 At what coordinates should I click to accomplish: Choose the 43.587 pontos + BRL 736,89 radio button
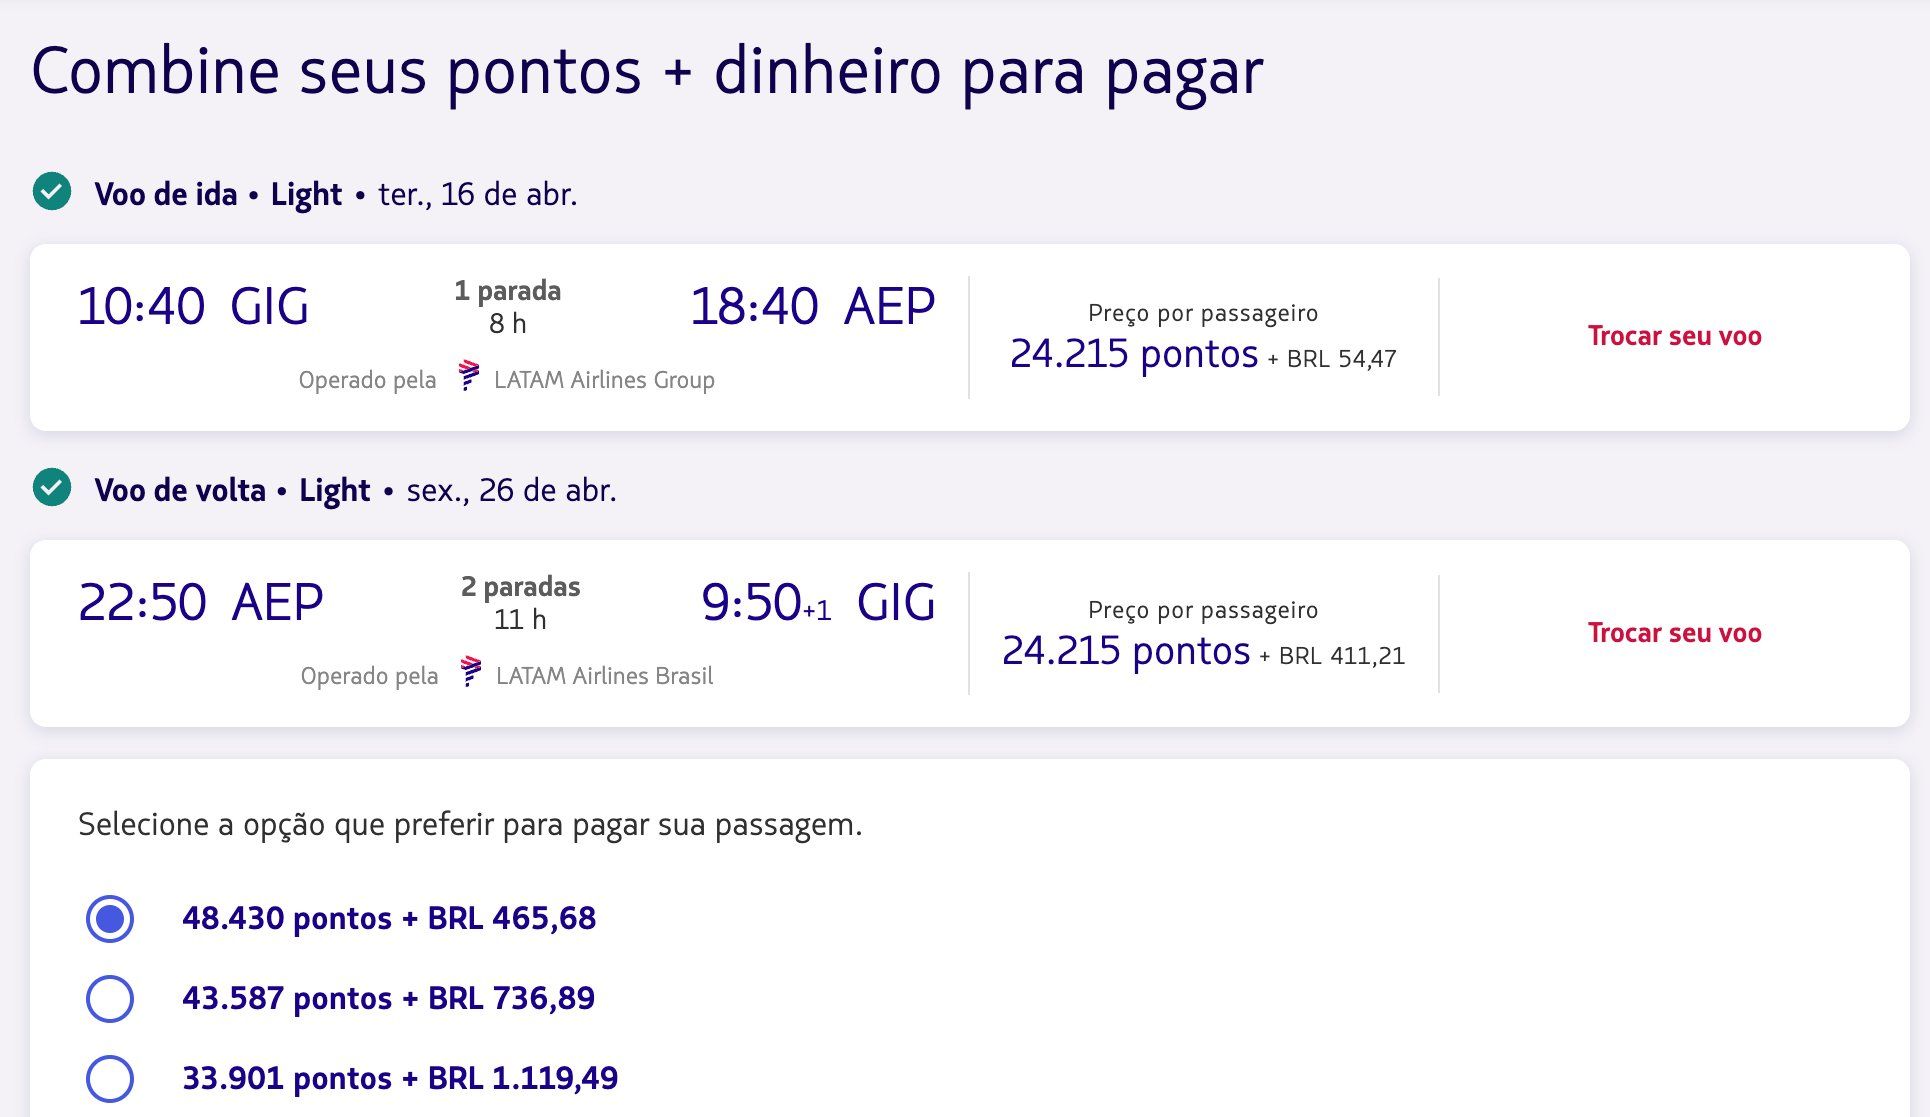point(110,998)
